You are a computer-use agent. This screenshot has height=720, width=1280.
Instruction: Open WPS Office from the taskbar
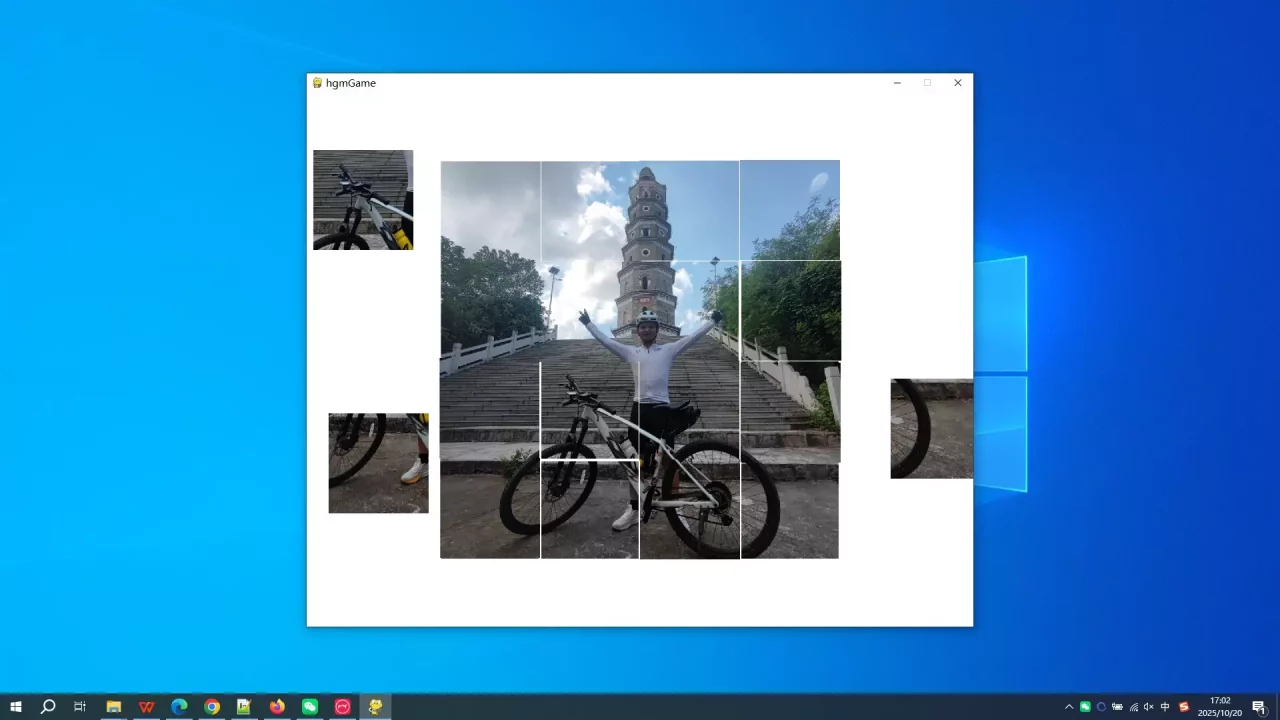(146, 707)
